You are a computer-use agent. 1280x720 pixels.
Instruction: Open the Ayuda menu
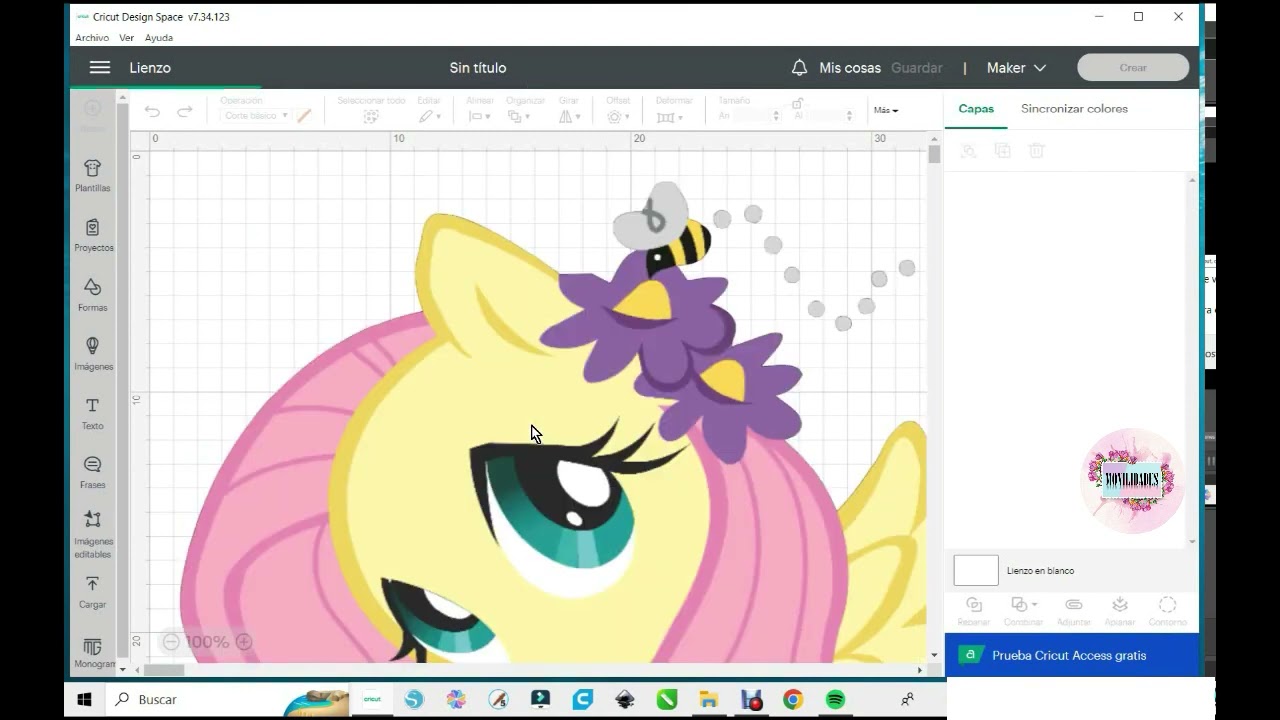point(159,38)
